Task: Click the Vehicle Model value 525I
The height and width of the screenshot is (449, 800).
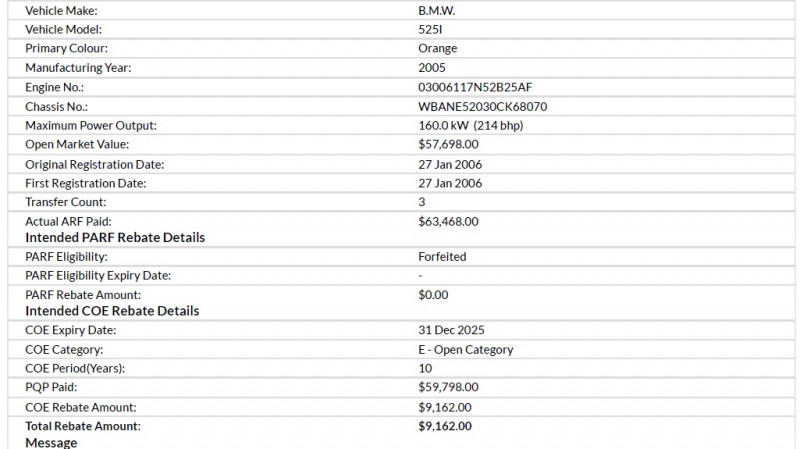Action: (431, 29)
